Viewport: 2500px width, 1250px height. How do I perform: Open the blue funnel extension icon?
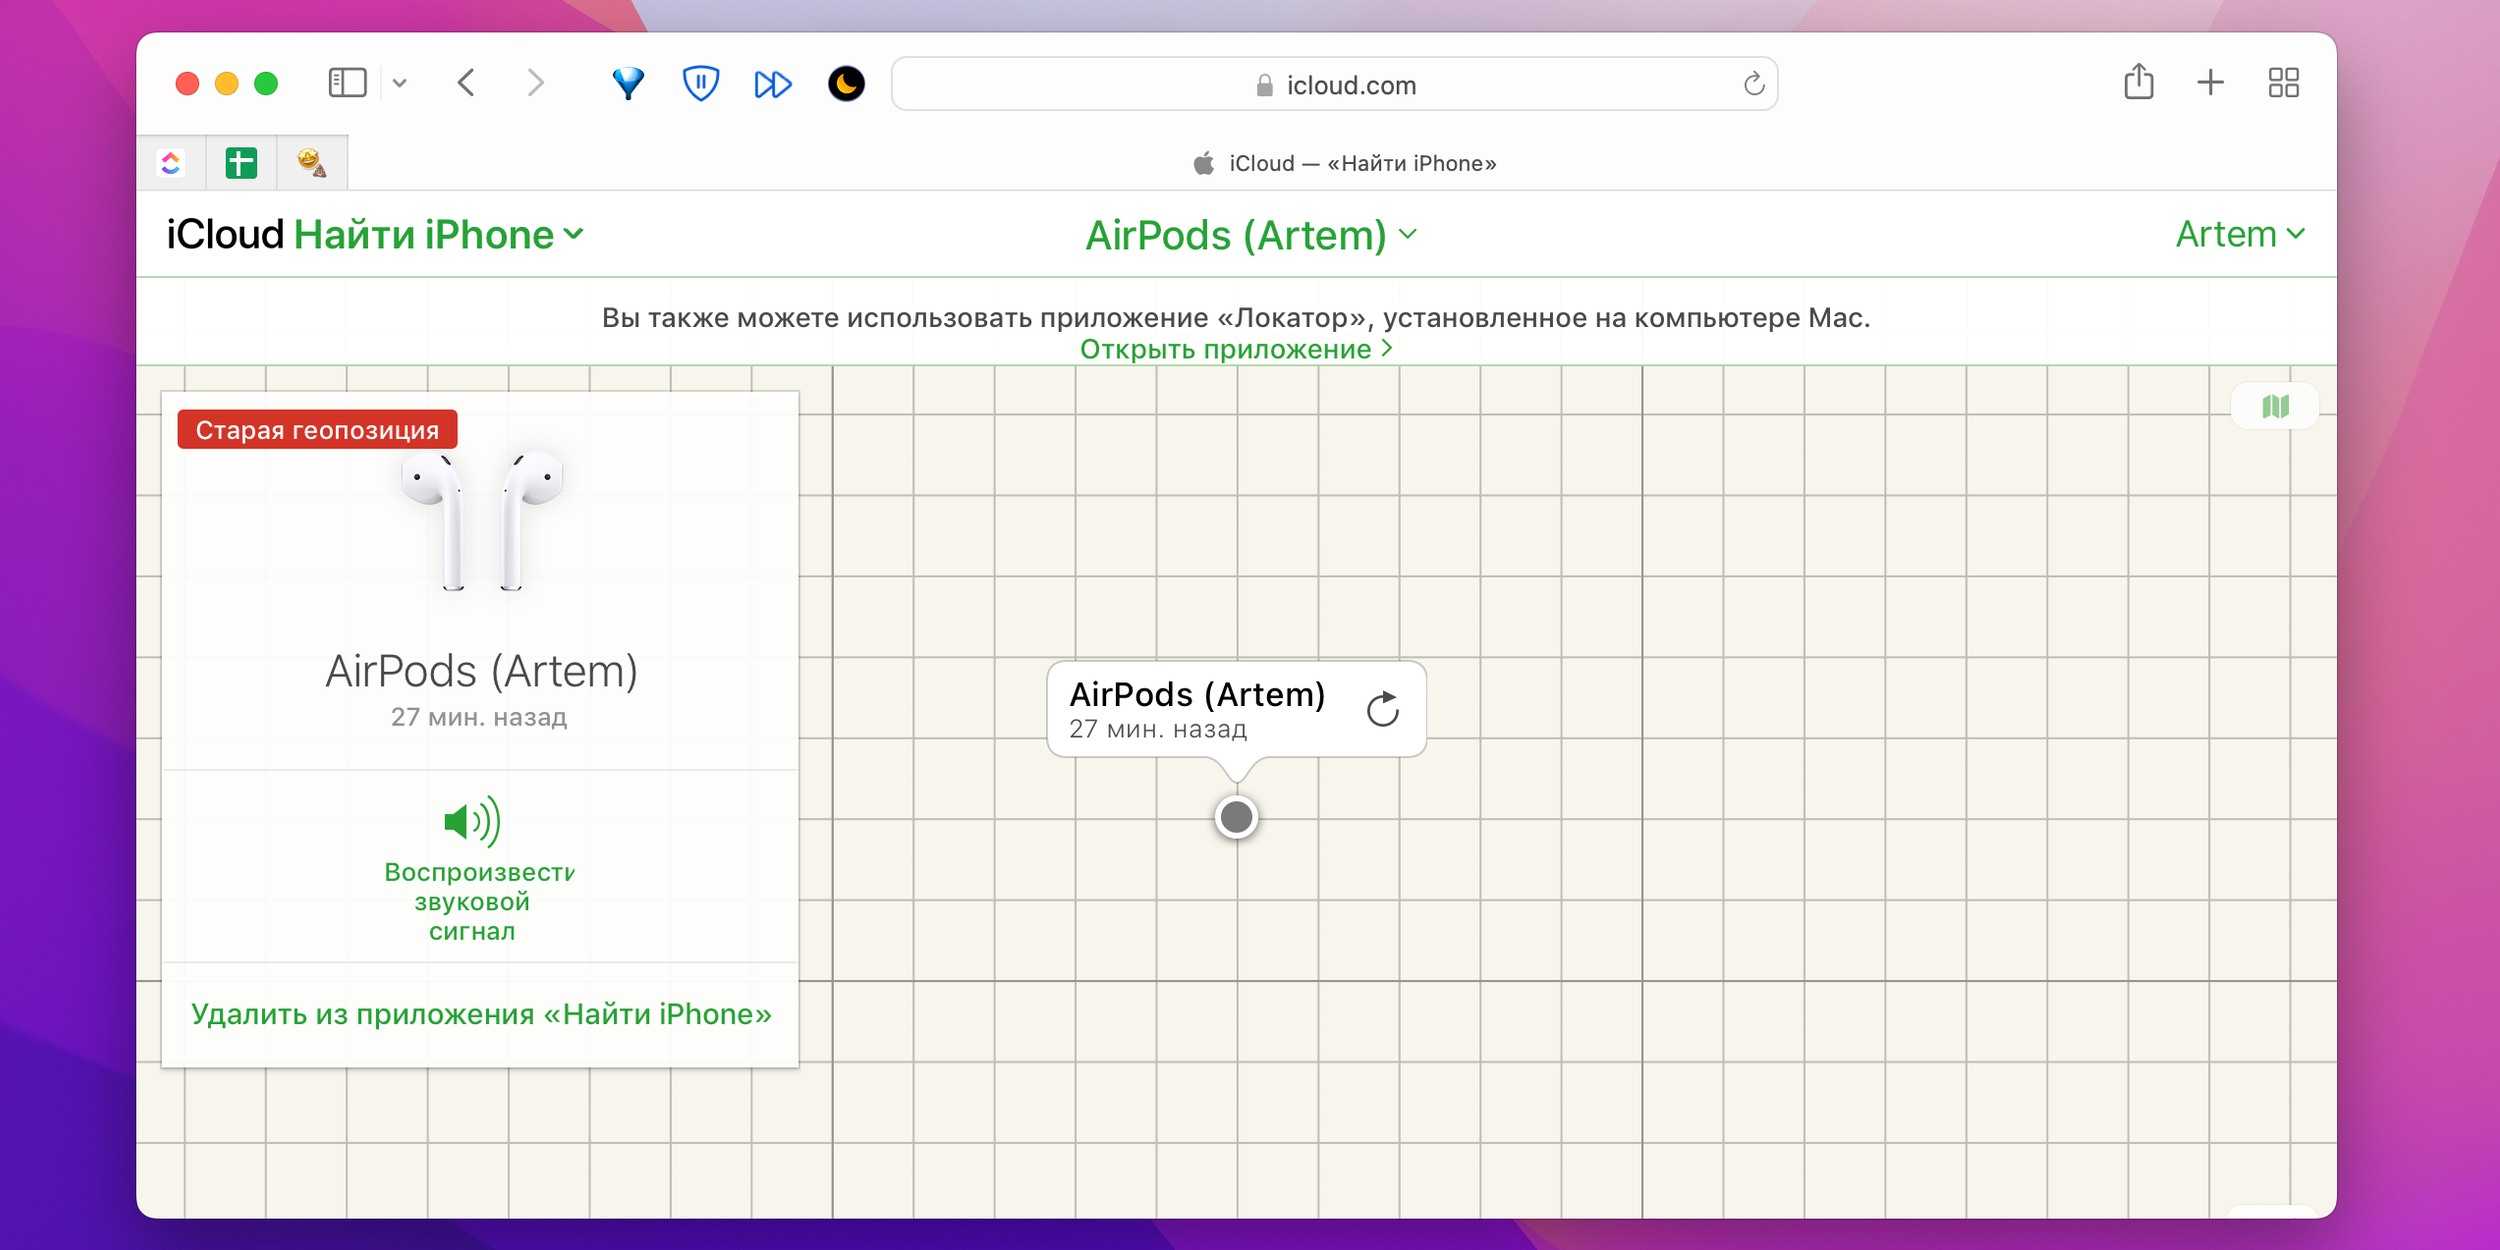click(628, 83)
